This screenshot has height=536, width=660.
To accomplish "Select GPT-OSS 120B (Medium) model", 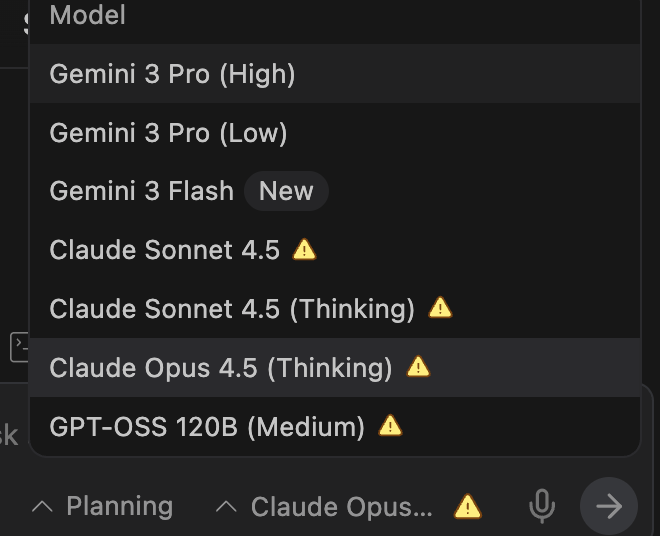I will click(x=207, y=427).
